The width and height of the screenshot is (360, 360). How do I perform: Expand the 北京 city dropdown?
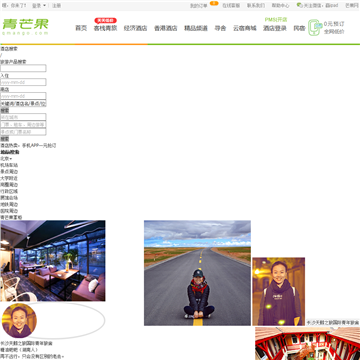pos(6,158)
